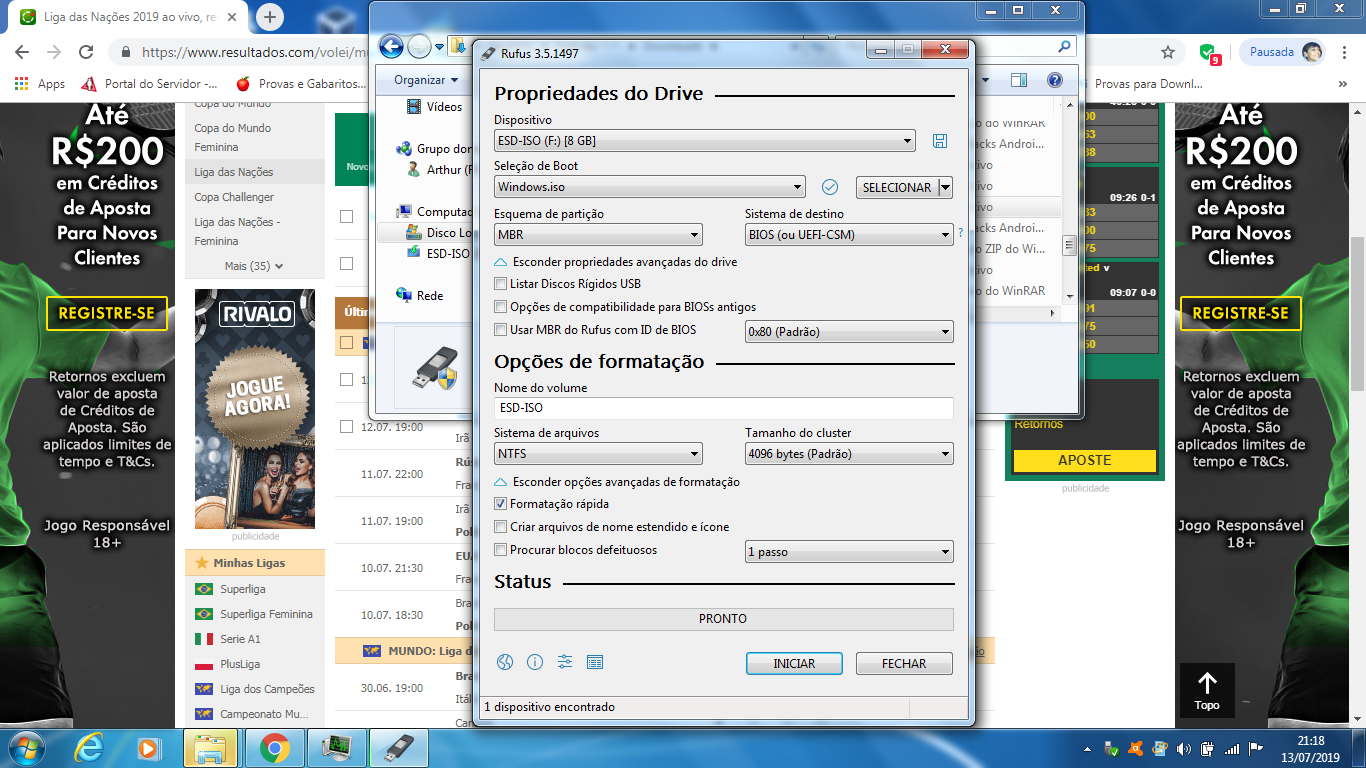Show the Rufus log icon
The image size is (1366, 768).
click(x=595, y=662)
